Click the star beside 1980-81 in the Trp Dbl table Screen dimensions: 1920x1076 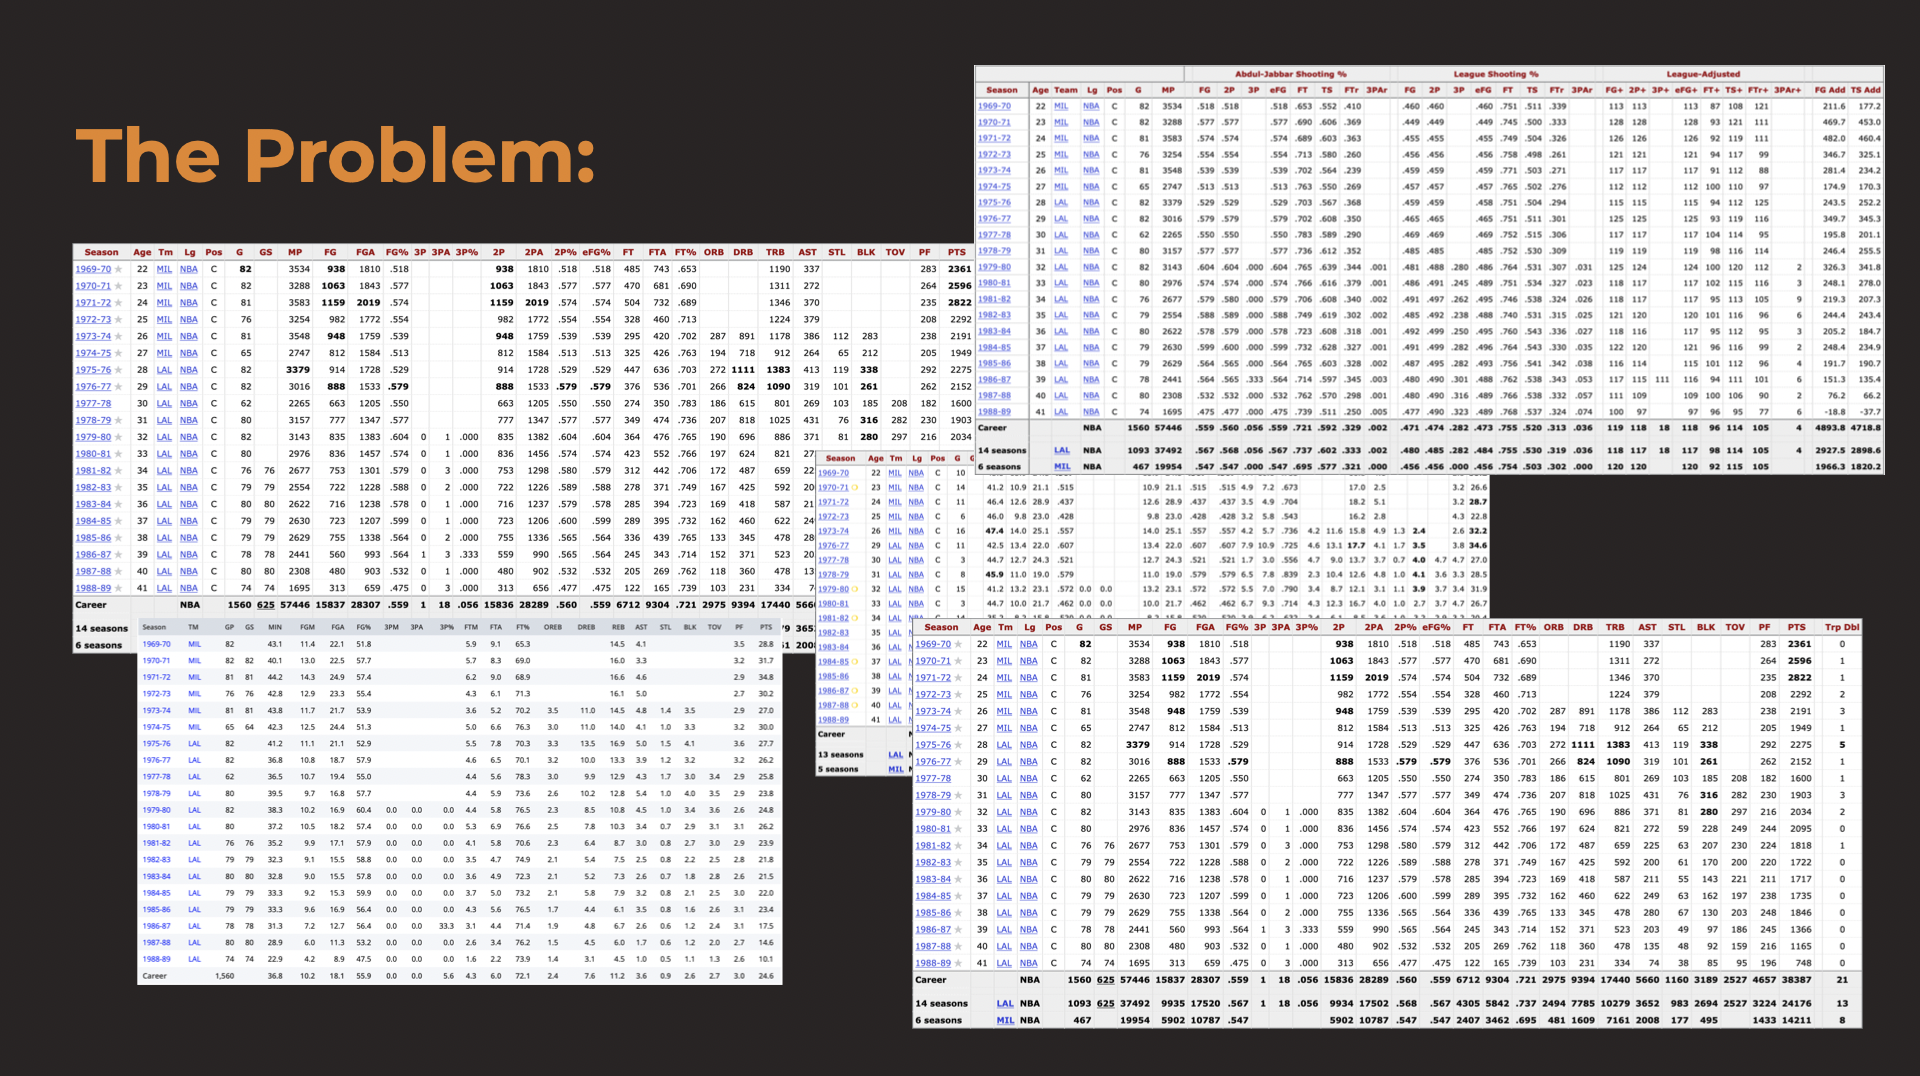pos(958,829)
